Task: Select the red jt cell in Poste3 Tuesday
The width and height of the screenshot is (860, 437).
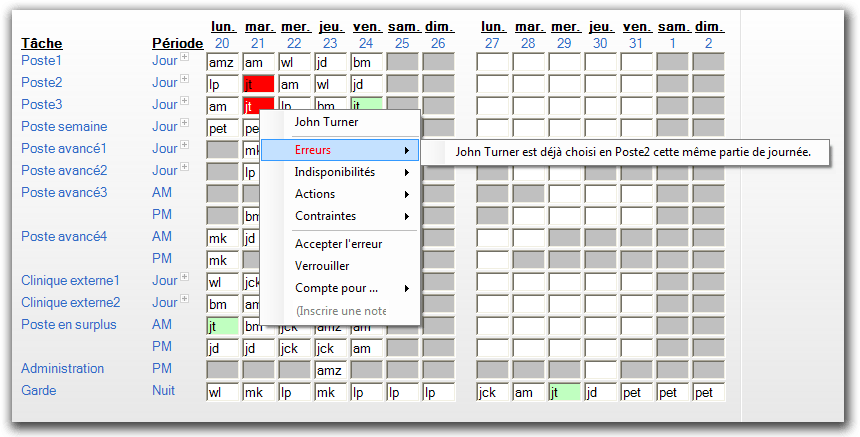Action: point(258,104)
